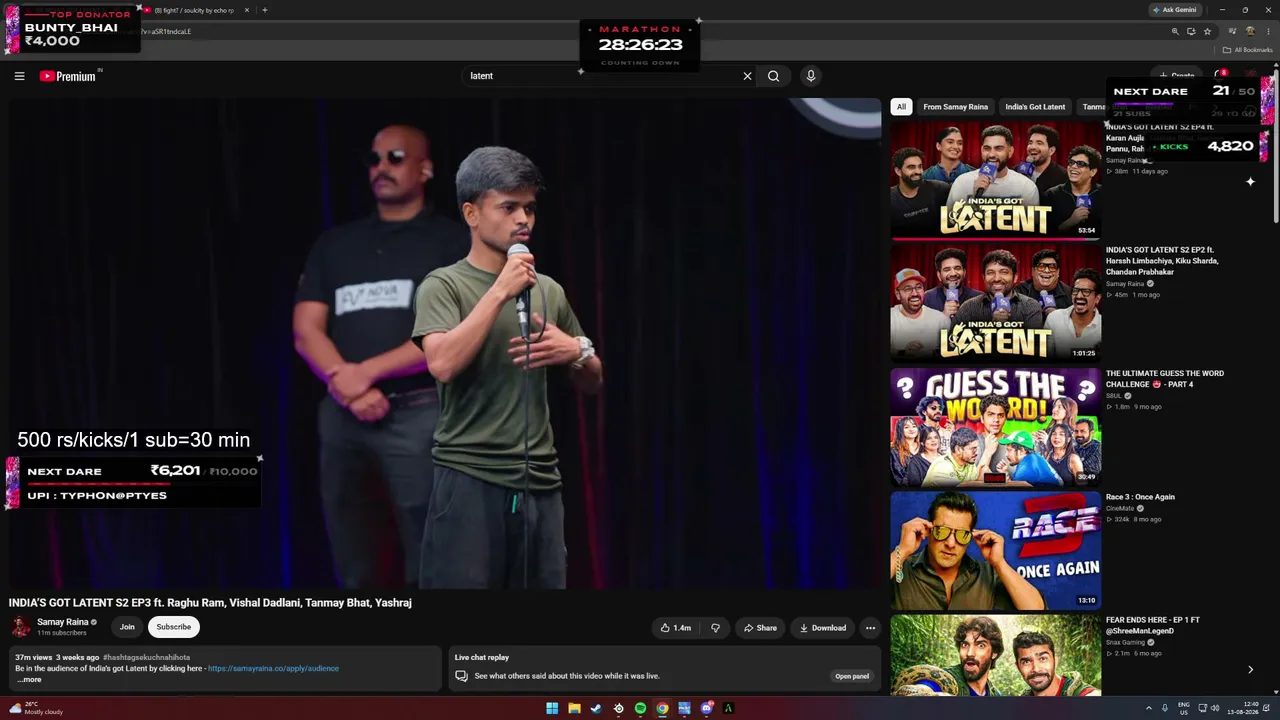1280x720 pixels.
Task: Open the ENG US language switcher
Action: 1184,708
